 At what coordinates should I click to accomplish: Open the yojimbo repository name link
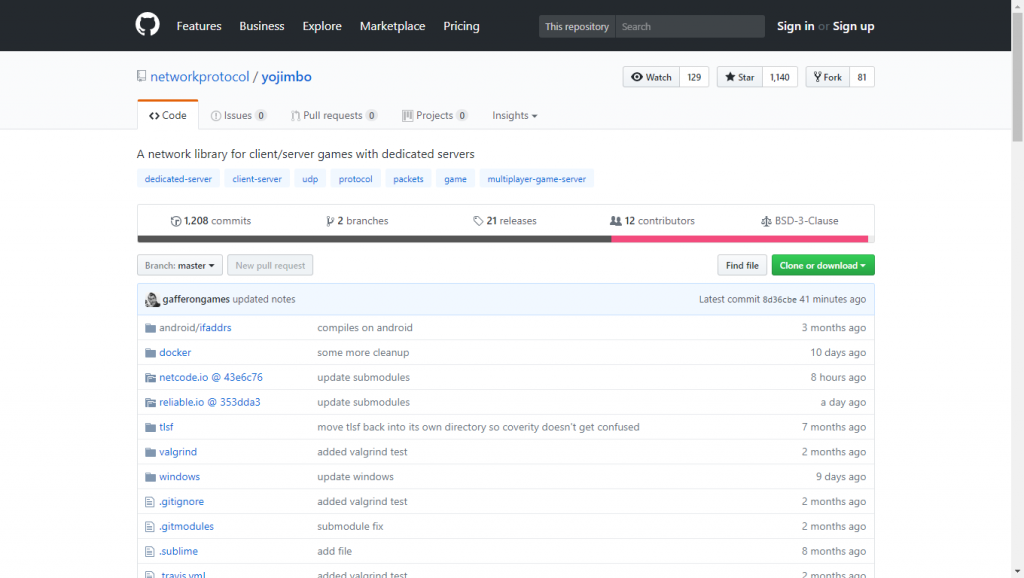287,76
